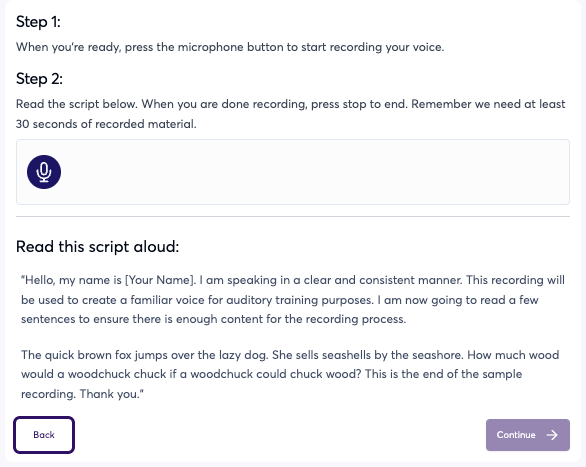Image resolution: width=586 pixels, height=467 pixels.
Task: Proceed with the Continue button
Action: (528, 435)
